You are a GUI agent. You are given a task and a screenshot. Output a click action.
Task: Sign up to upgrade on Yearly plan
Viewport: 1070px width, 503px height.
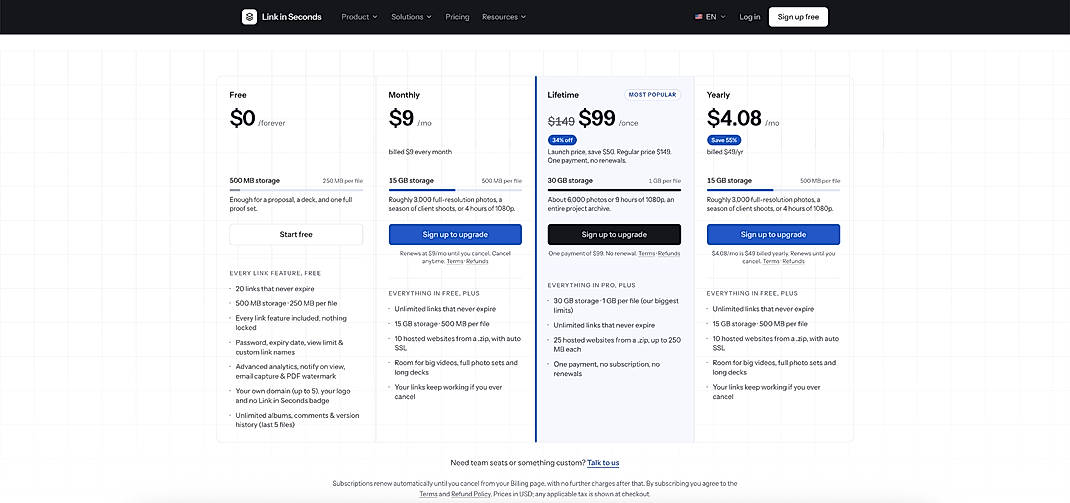[773, 234]
